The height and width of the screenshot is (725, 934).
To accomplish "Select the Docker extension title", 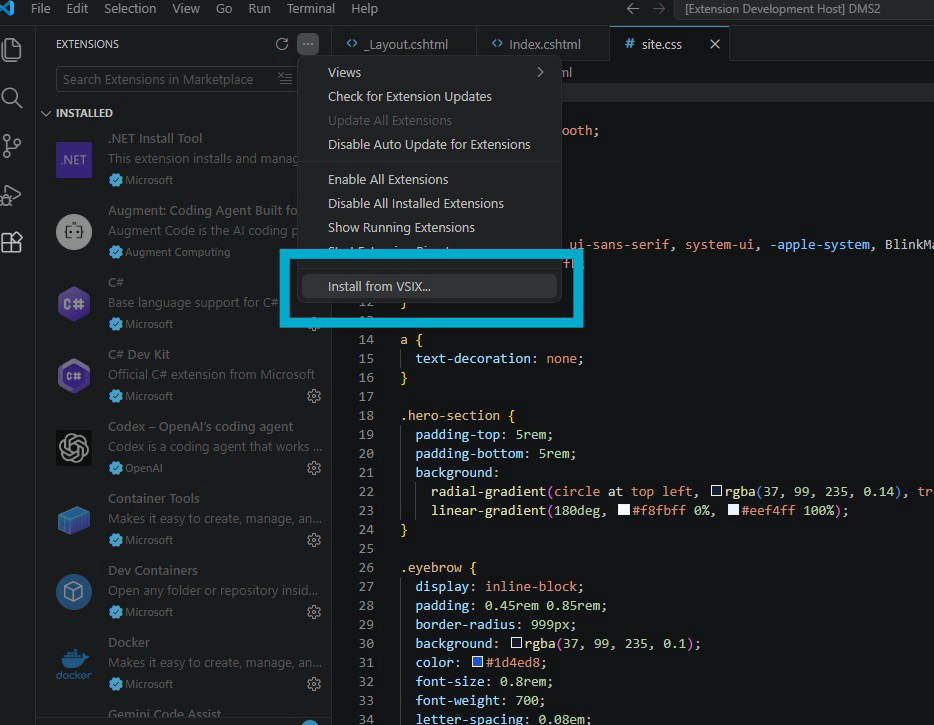I will [x=129, y=643].
